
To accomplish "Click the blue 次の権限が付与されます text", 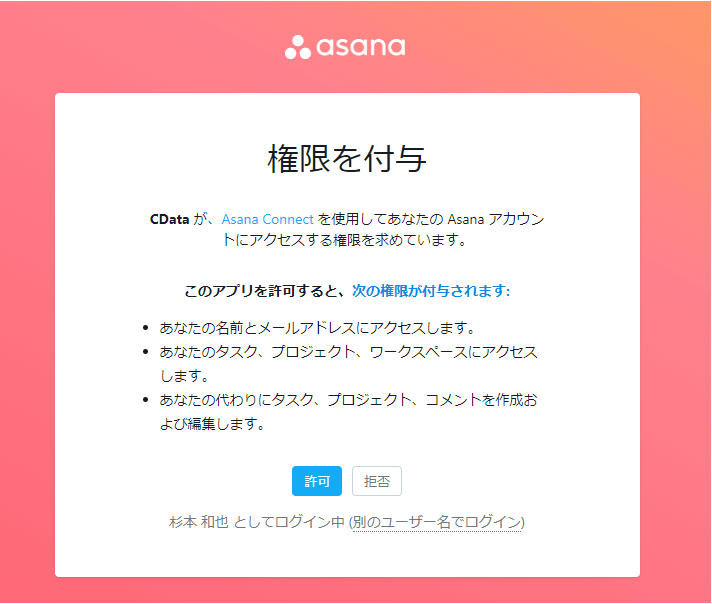I will [431, 291].
